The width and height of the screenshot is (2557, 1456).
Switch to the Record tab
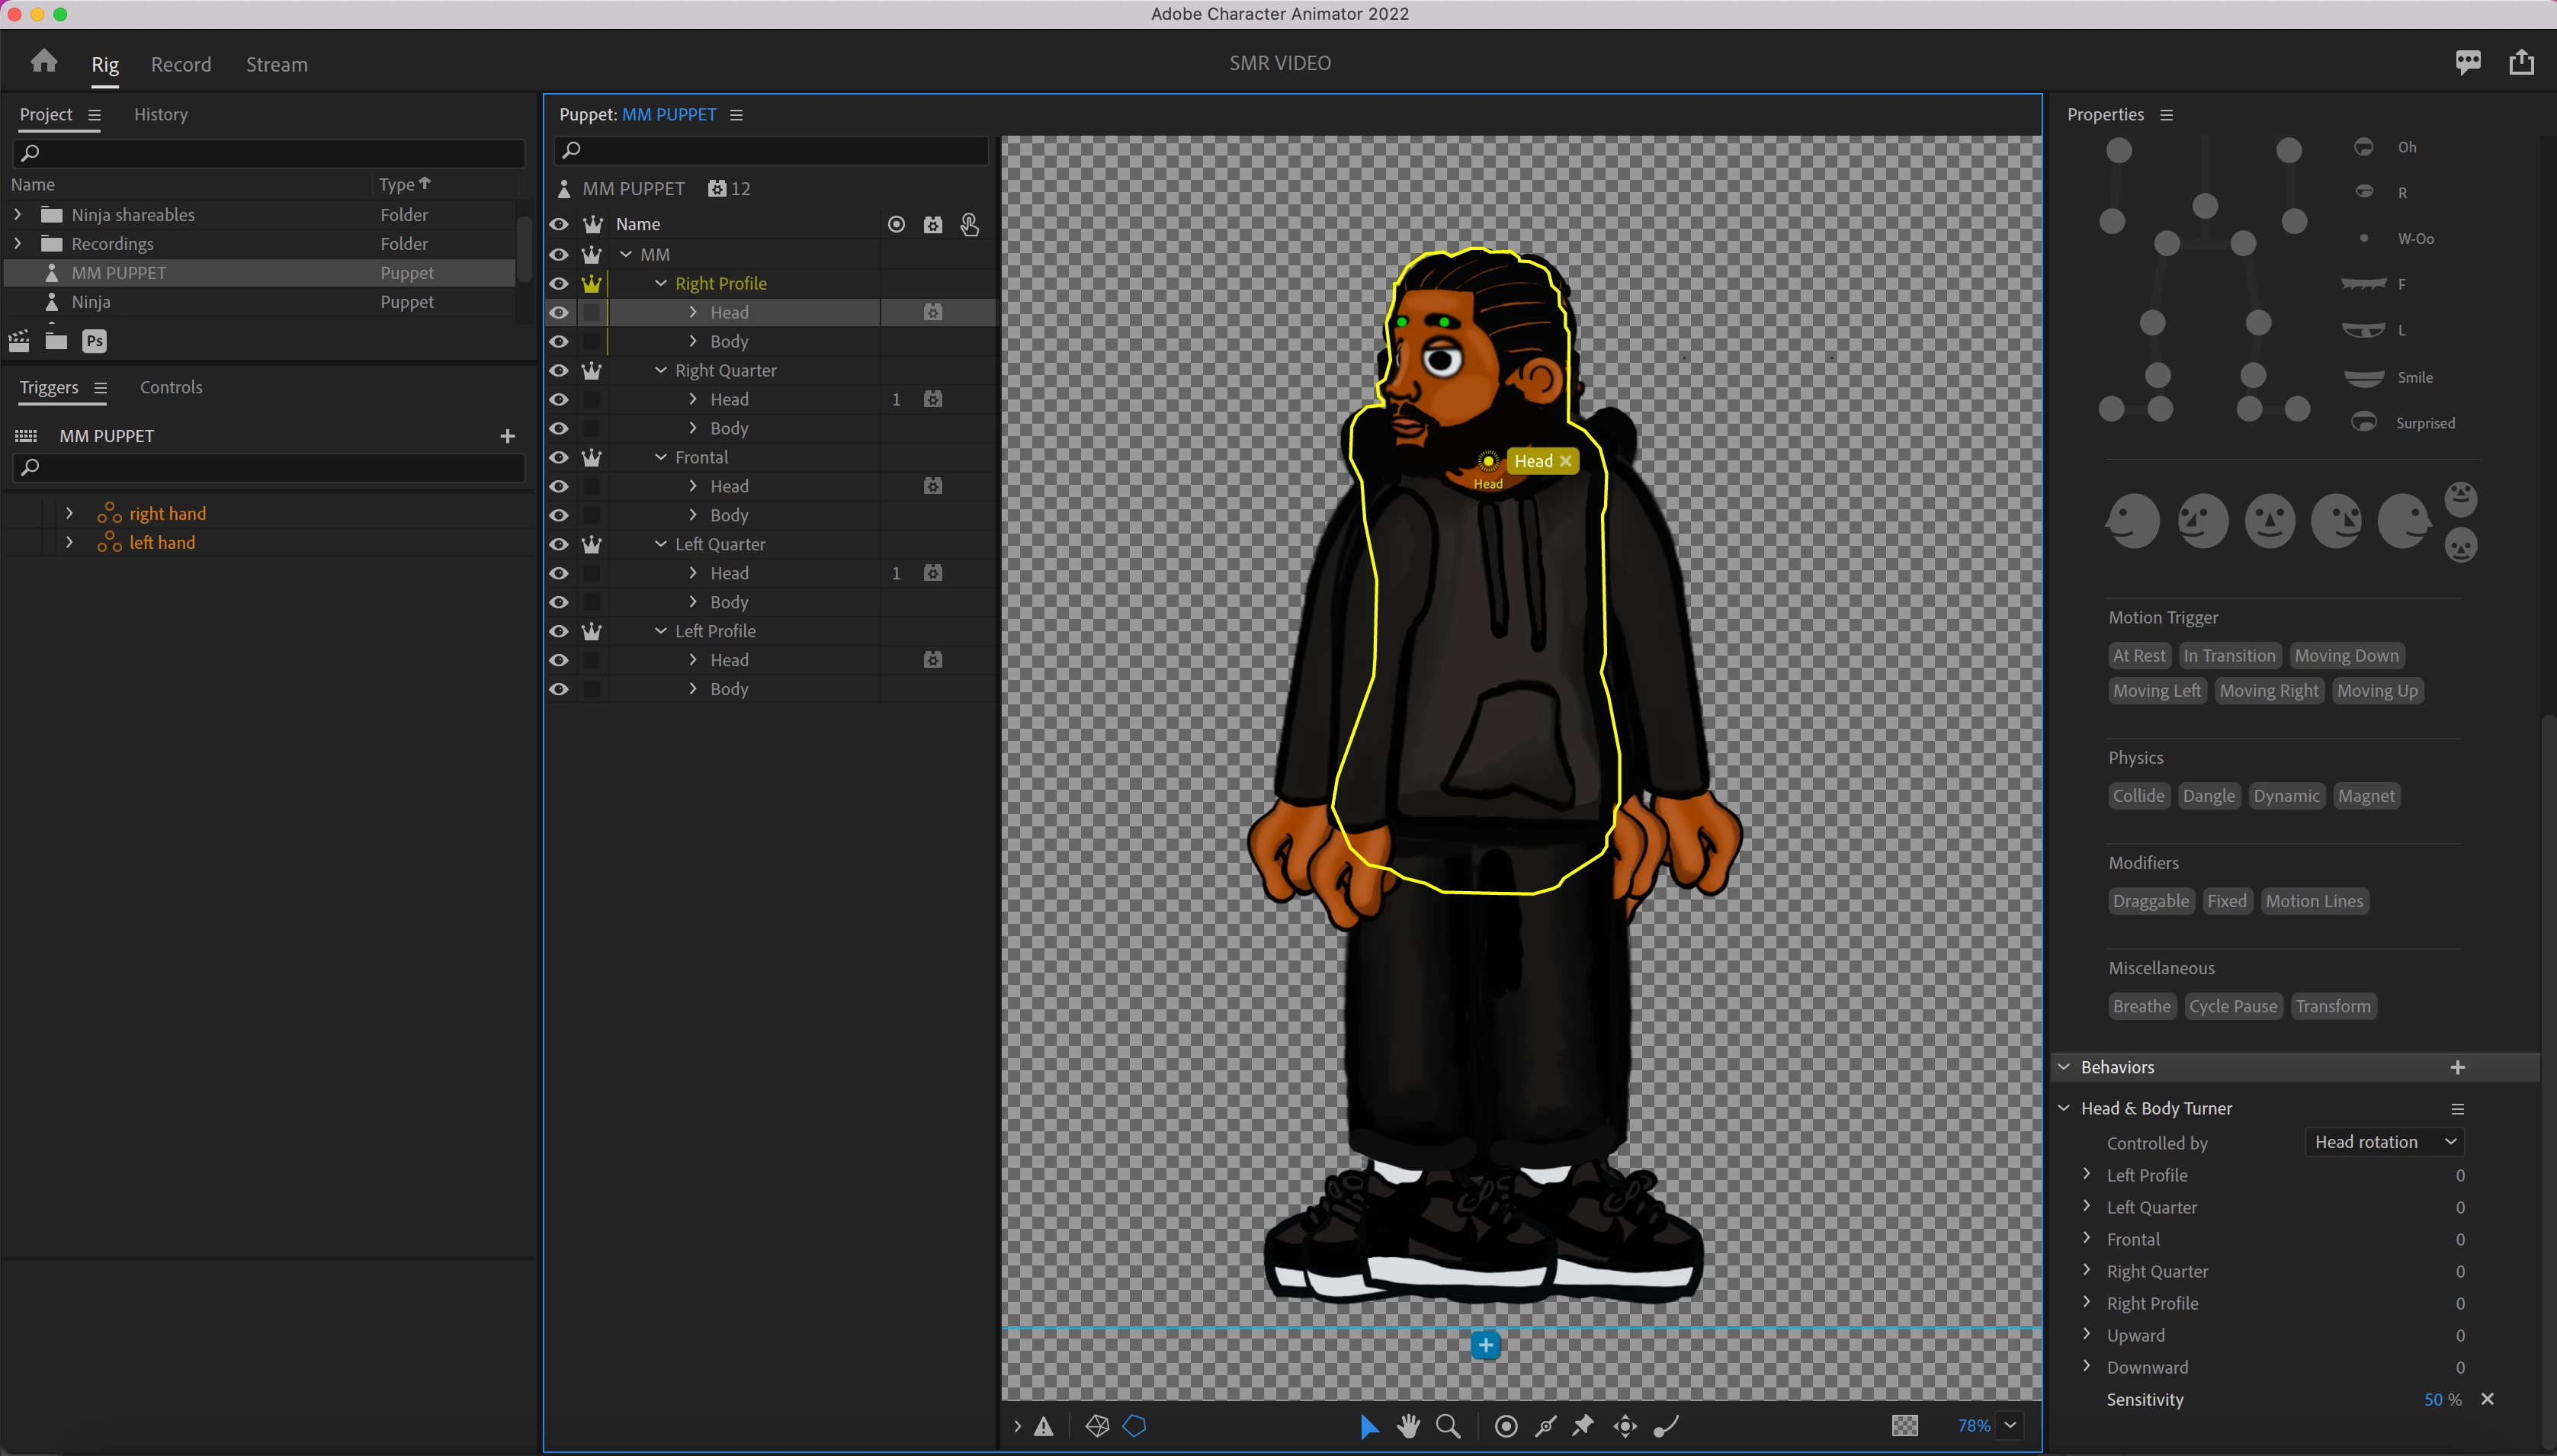click(181, 64)
